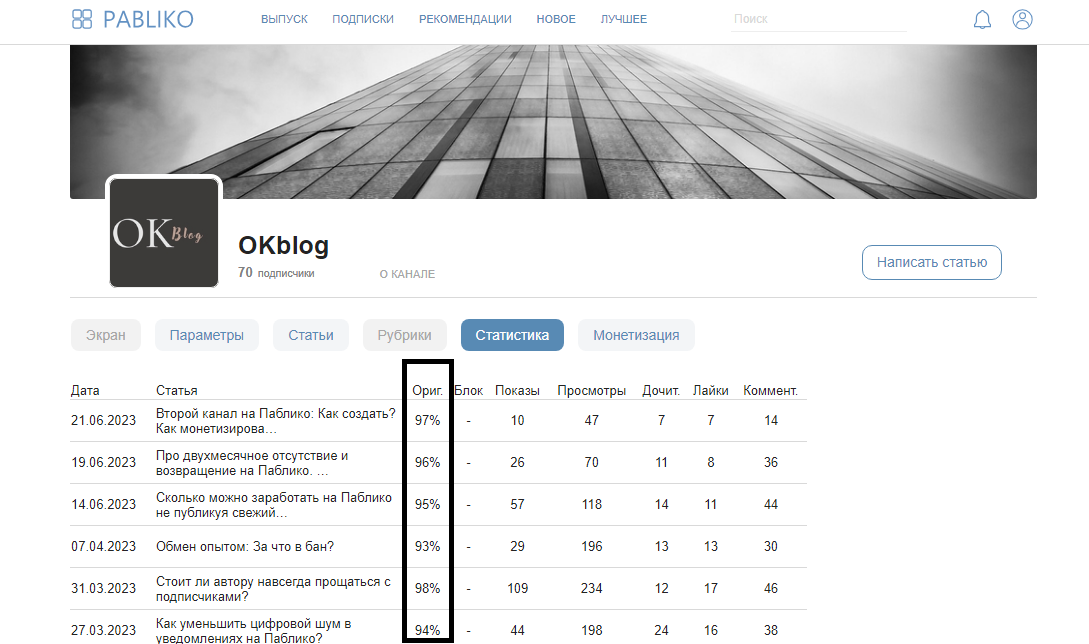Viewport: 1089px width, 644px height.
Task: Click the 97% originality value
Action: pyautogui.click(x=427, y=421)
